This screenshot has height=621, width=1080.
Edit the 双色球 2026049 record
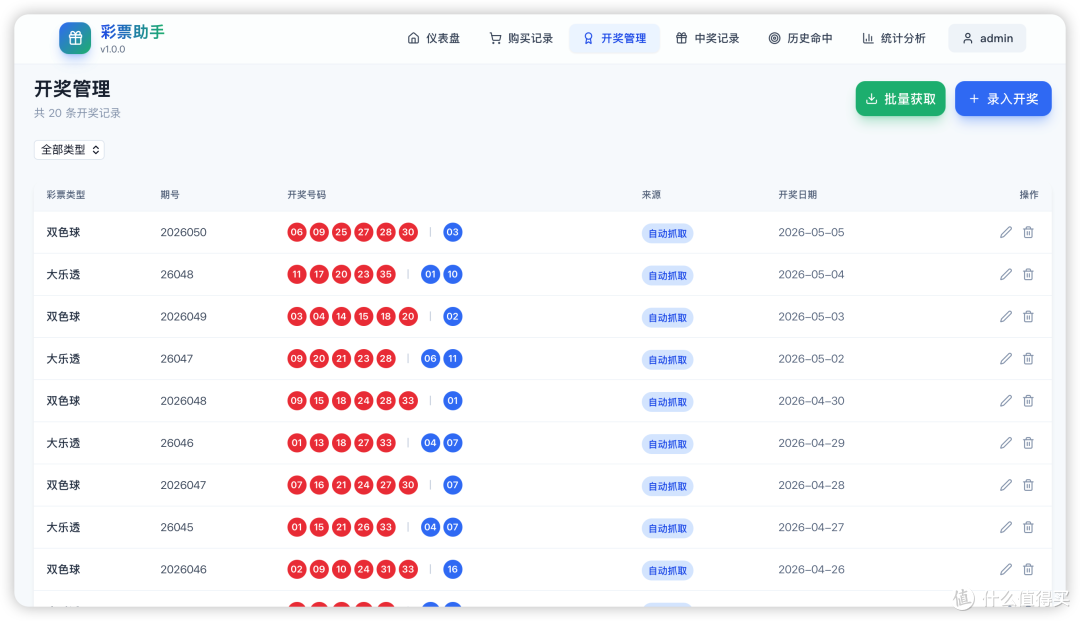[x=1006, y=317]
